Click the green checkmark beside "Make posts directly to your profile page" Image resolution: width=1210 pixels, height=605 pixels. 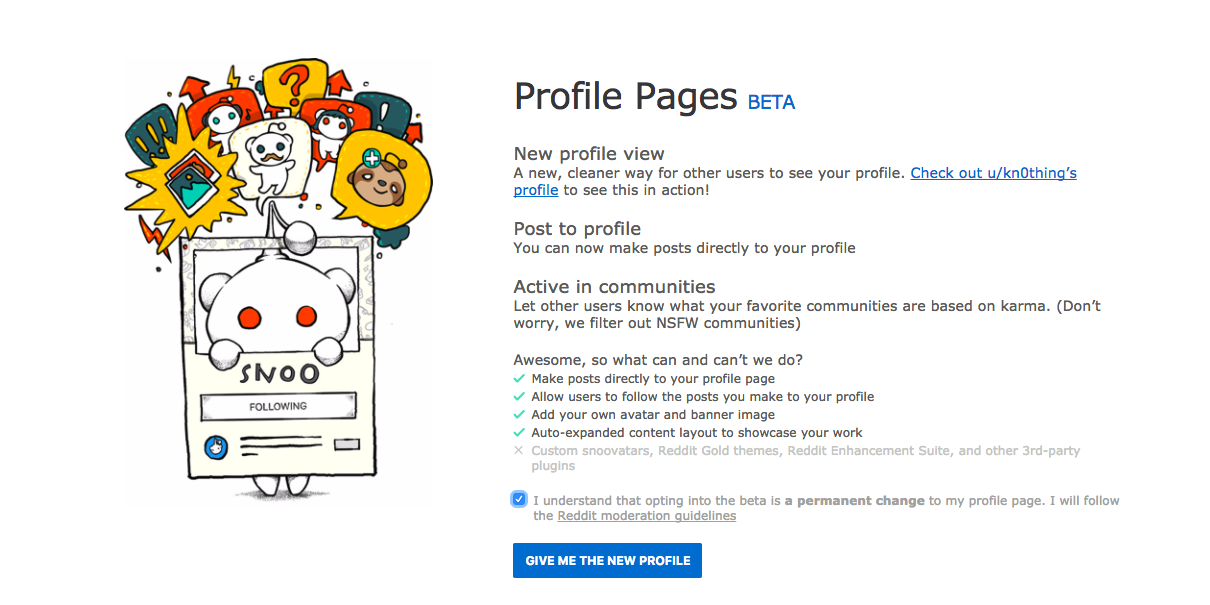pos(519,378)
